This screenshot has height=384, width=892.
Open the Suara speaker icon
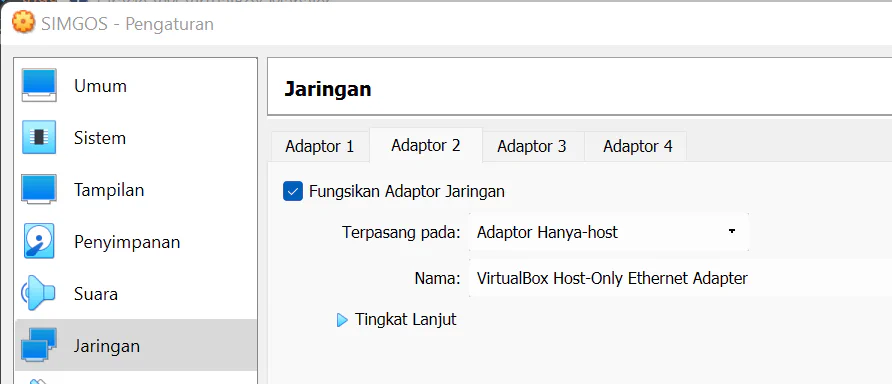(x=38, y=294)
